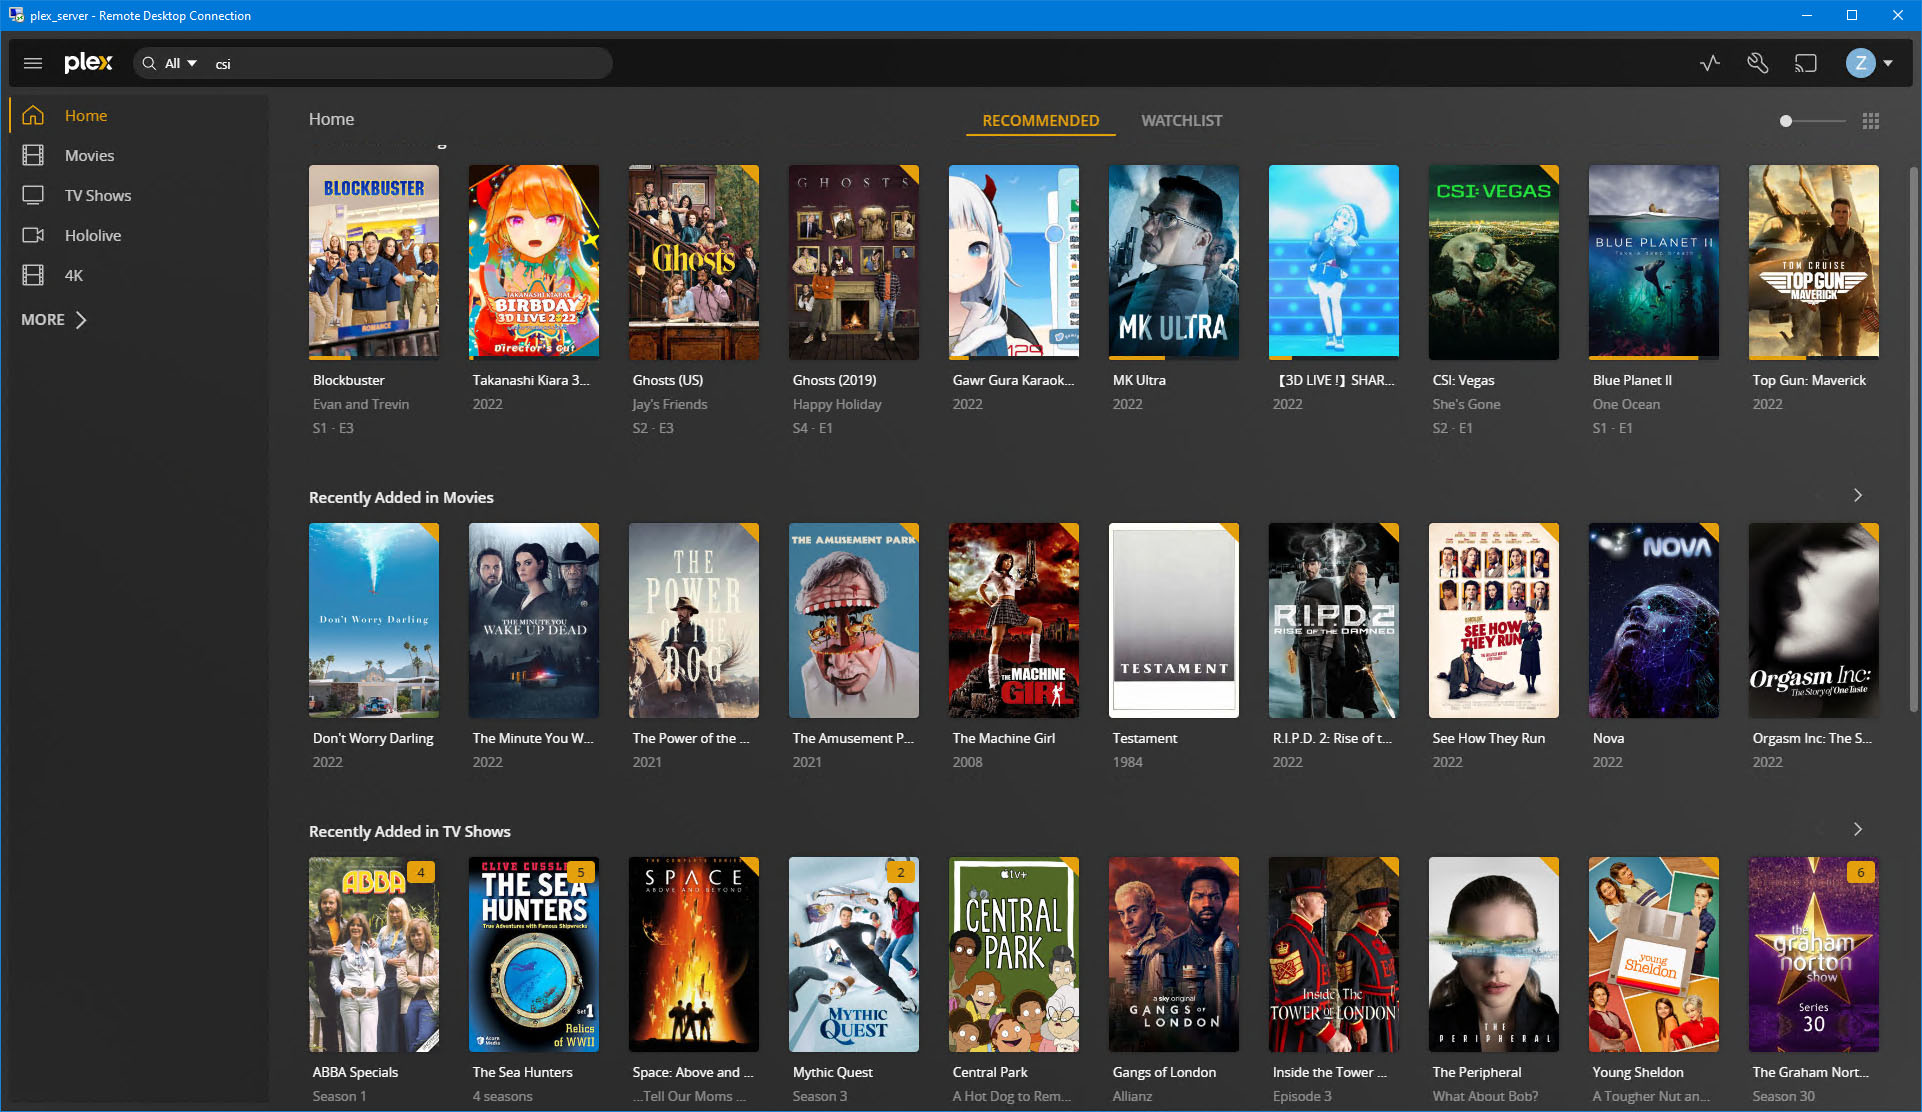Go to 4K library
This screenshot has height=1112, width=1922.
click(74, 275)
